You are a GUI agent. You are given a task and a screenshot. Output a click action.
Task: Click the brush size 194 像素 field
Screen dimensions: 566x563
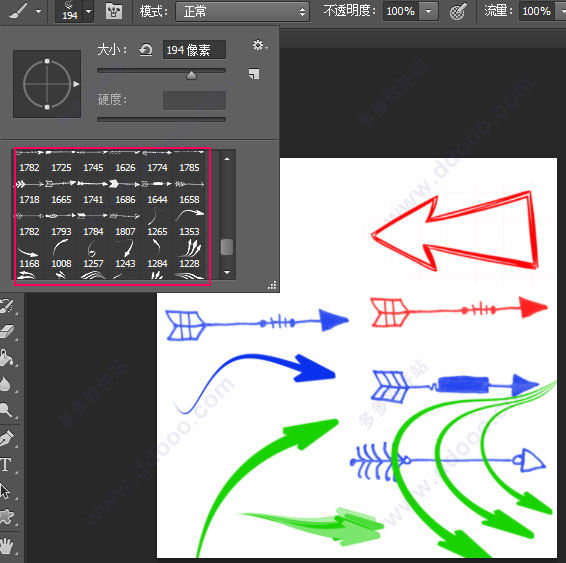194,50
